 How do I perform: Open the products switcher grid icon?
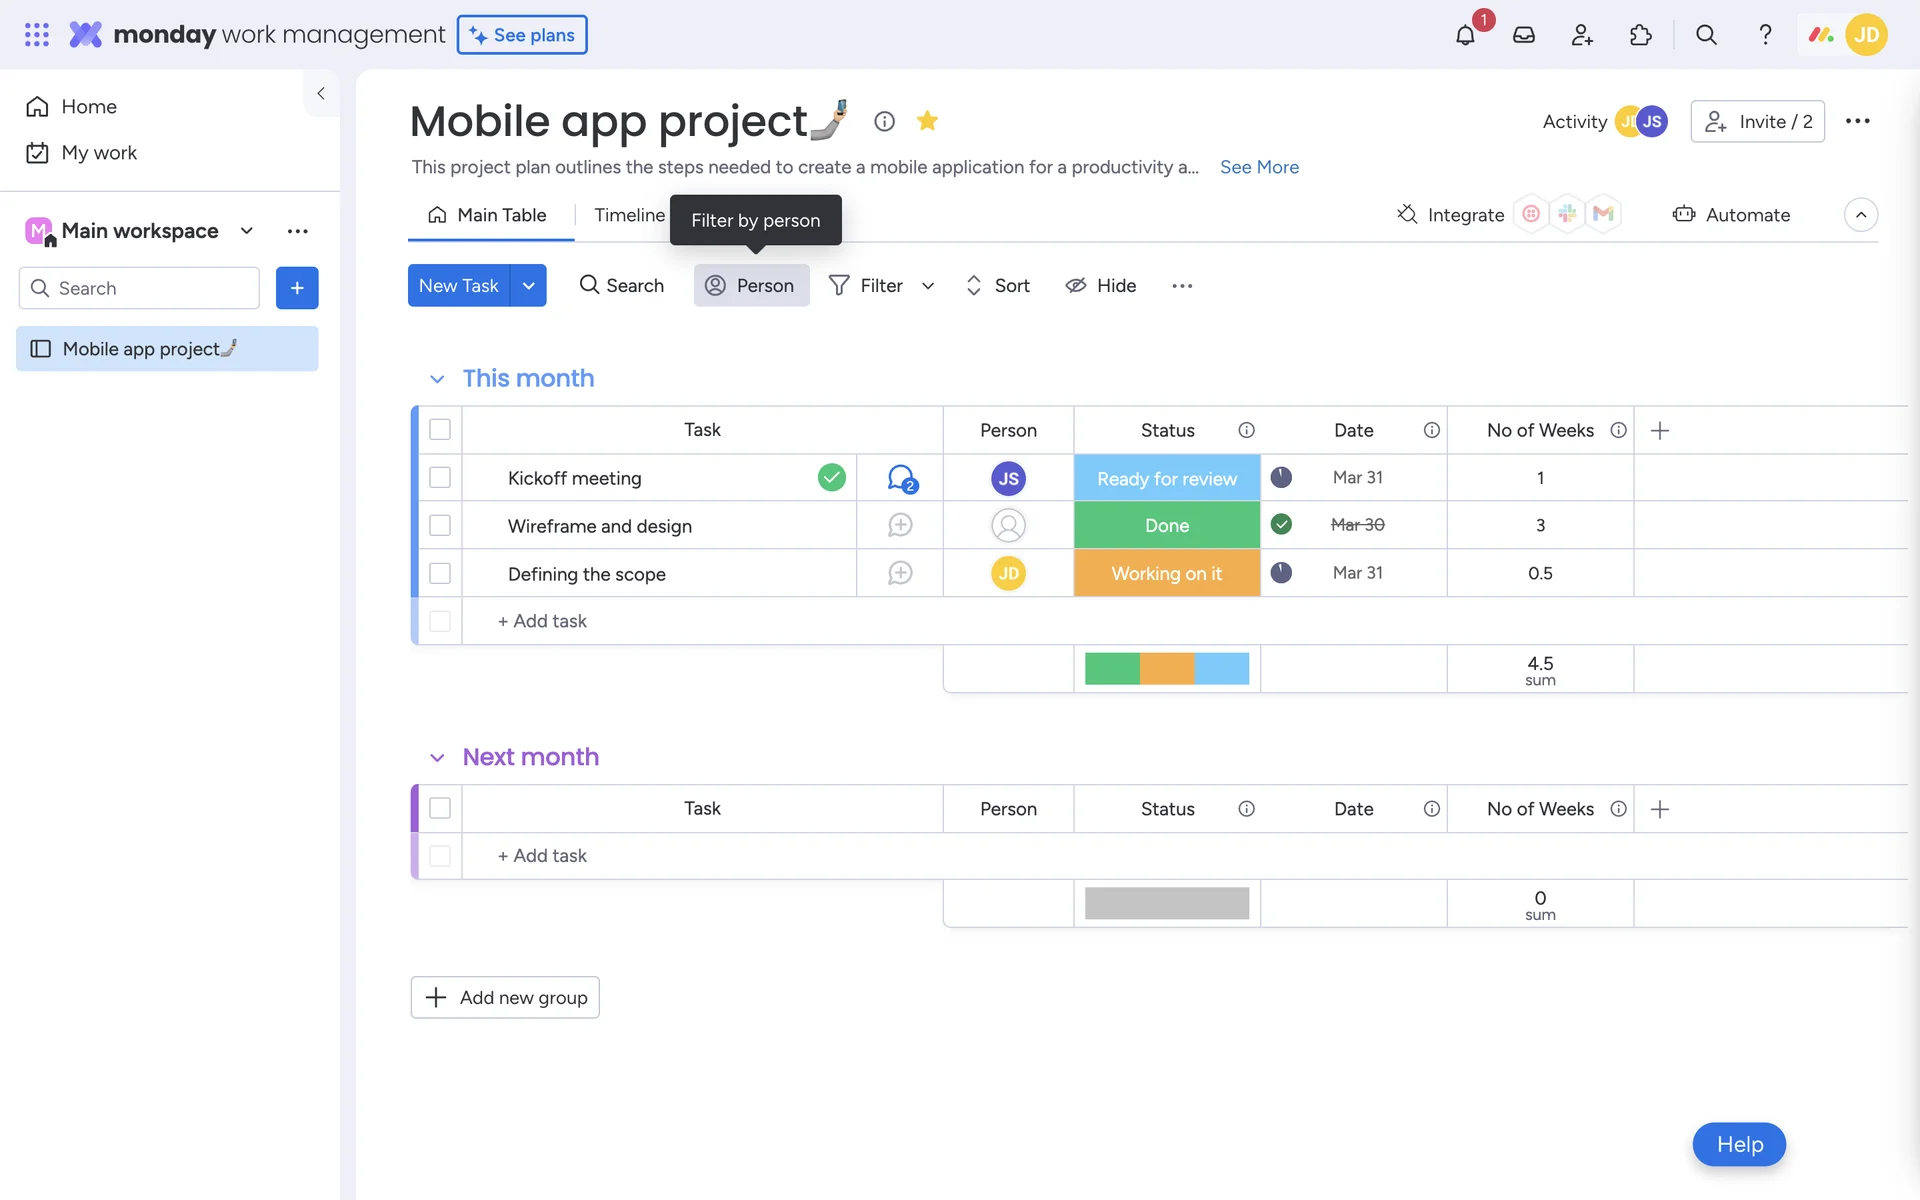(x=37, y=35)
